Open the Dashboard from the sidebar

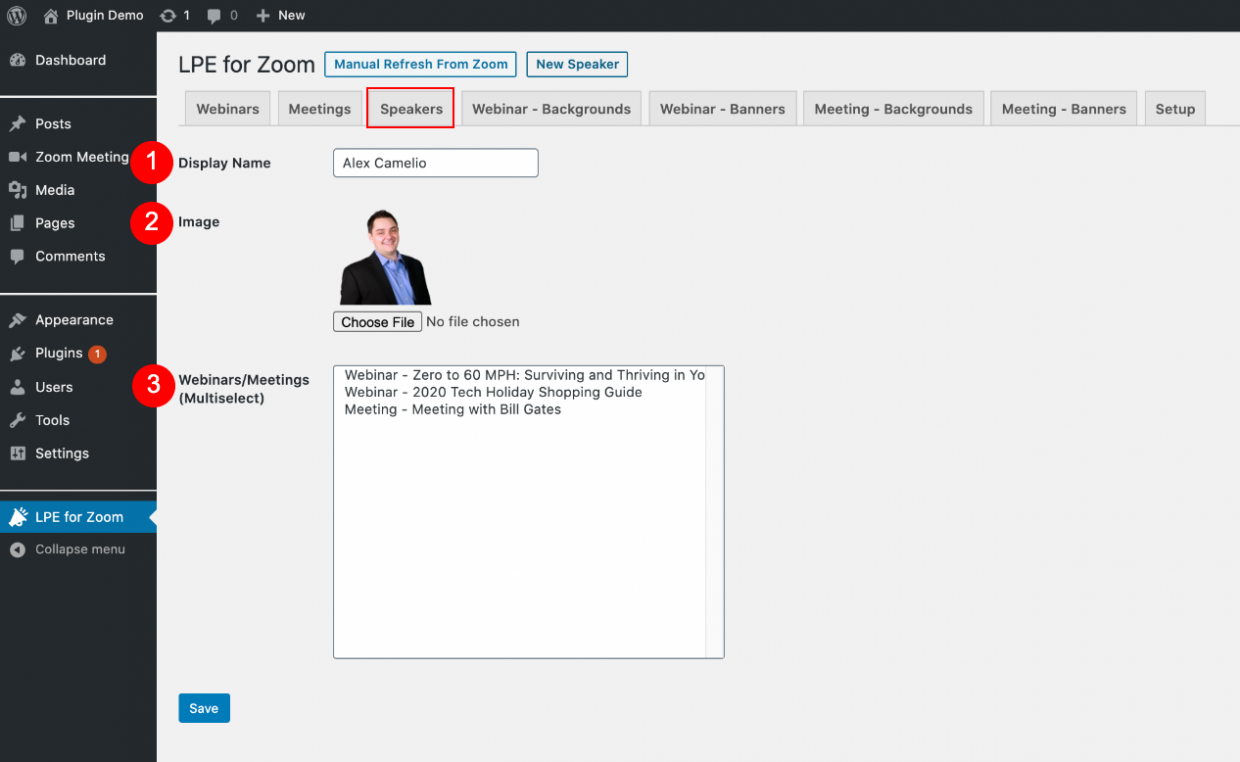click(x=70, y=60)
